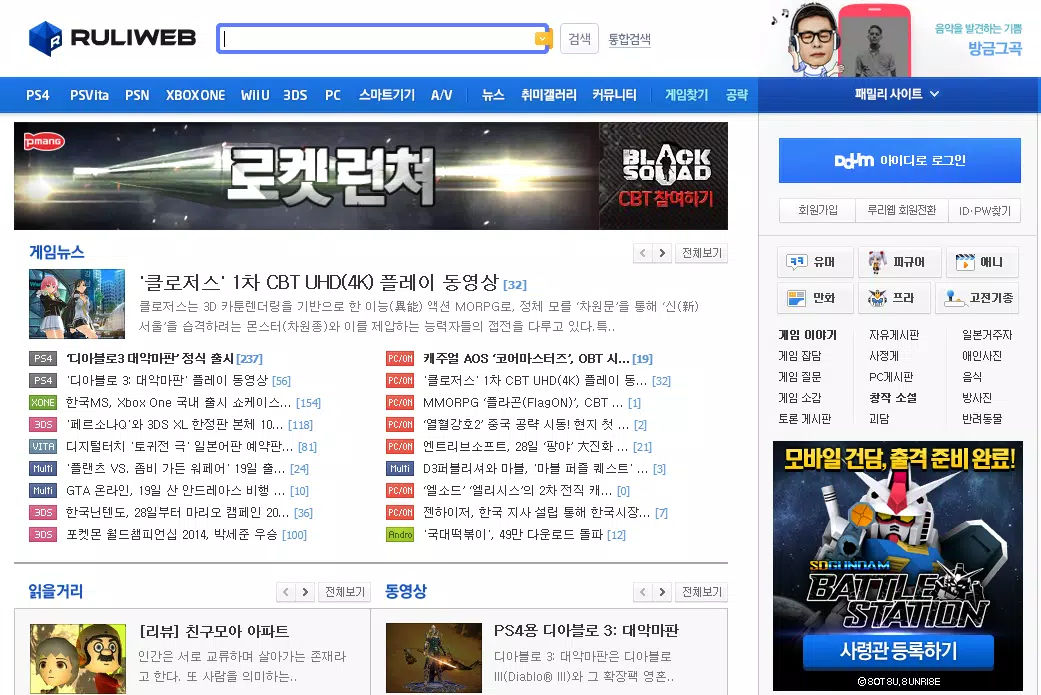Viewport: 1041px width, 695px height.
Task: Open the '클로저스' 1차 CBT UHD(4K) headline
Action: click(x=319, y=283)
